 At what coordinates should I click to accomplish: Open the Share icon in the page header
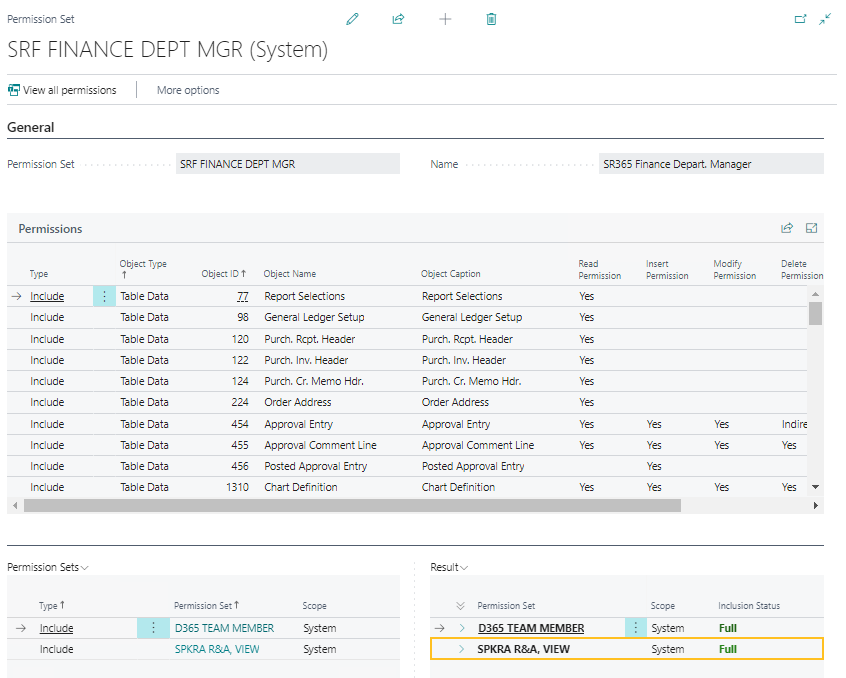398,18
